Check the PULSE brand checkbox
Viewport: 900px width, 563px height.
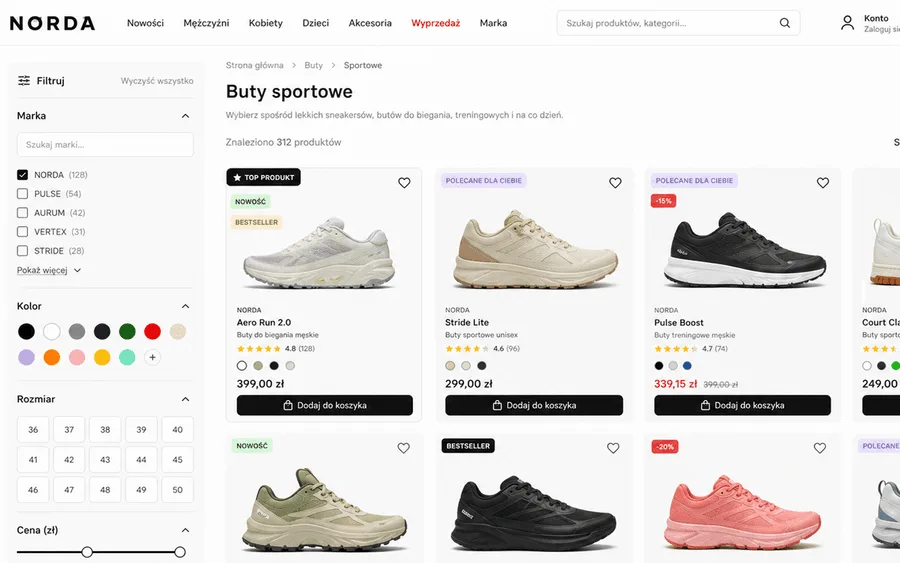click(x=22, y=193)
